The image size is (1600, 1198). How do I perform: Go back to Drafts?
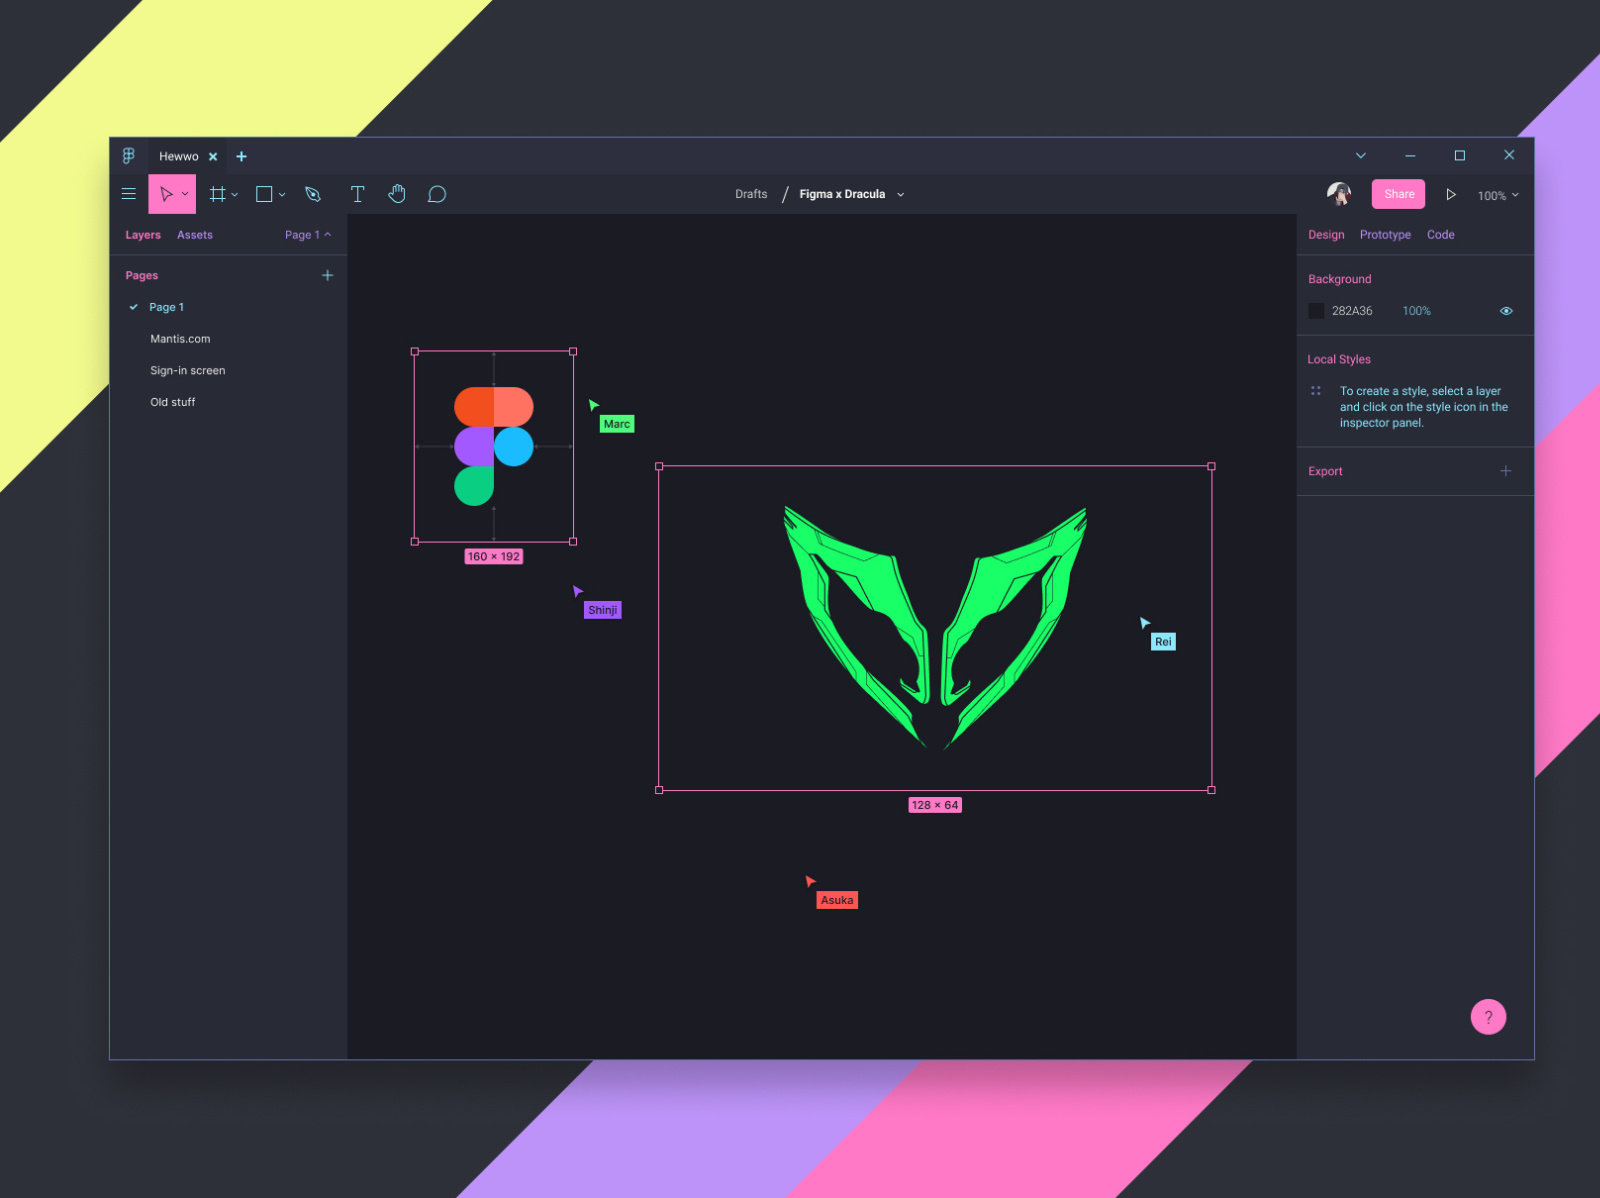(x=750, y=194)
